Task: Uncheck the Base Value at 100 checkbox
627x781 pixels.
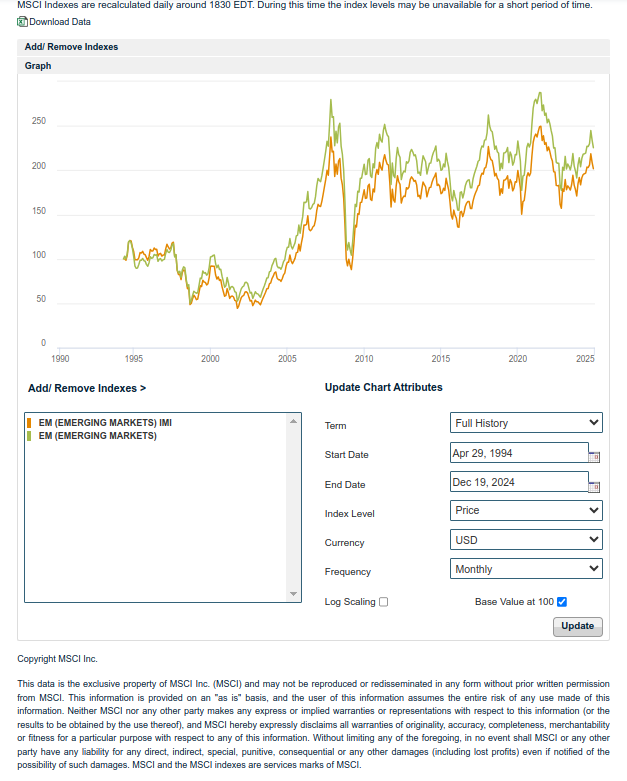Action: click(562, 602)
